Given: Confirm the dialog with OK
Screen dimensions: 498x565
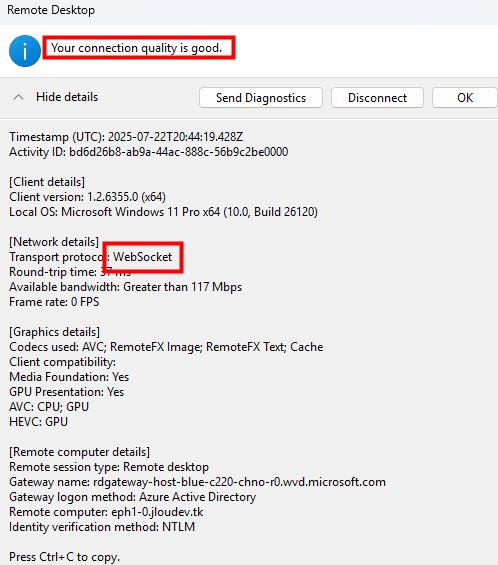Looking at the screenshot, I should pyautogui.click(x=465, y=98).
